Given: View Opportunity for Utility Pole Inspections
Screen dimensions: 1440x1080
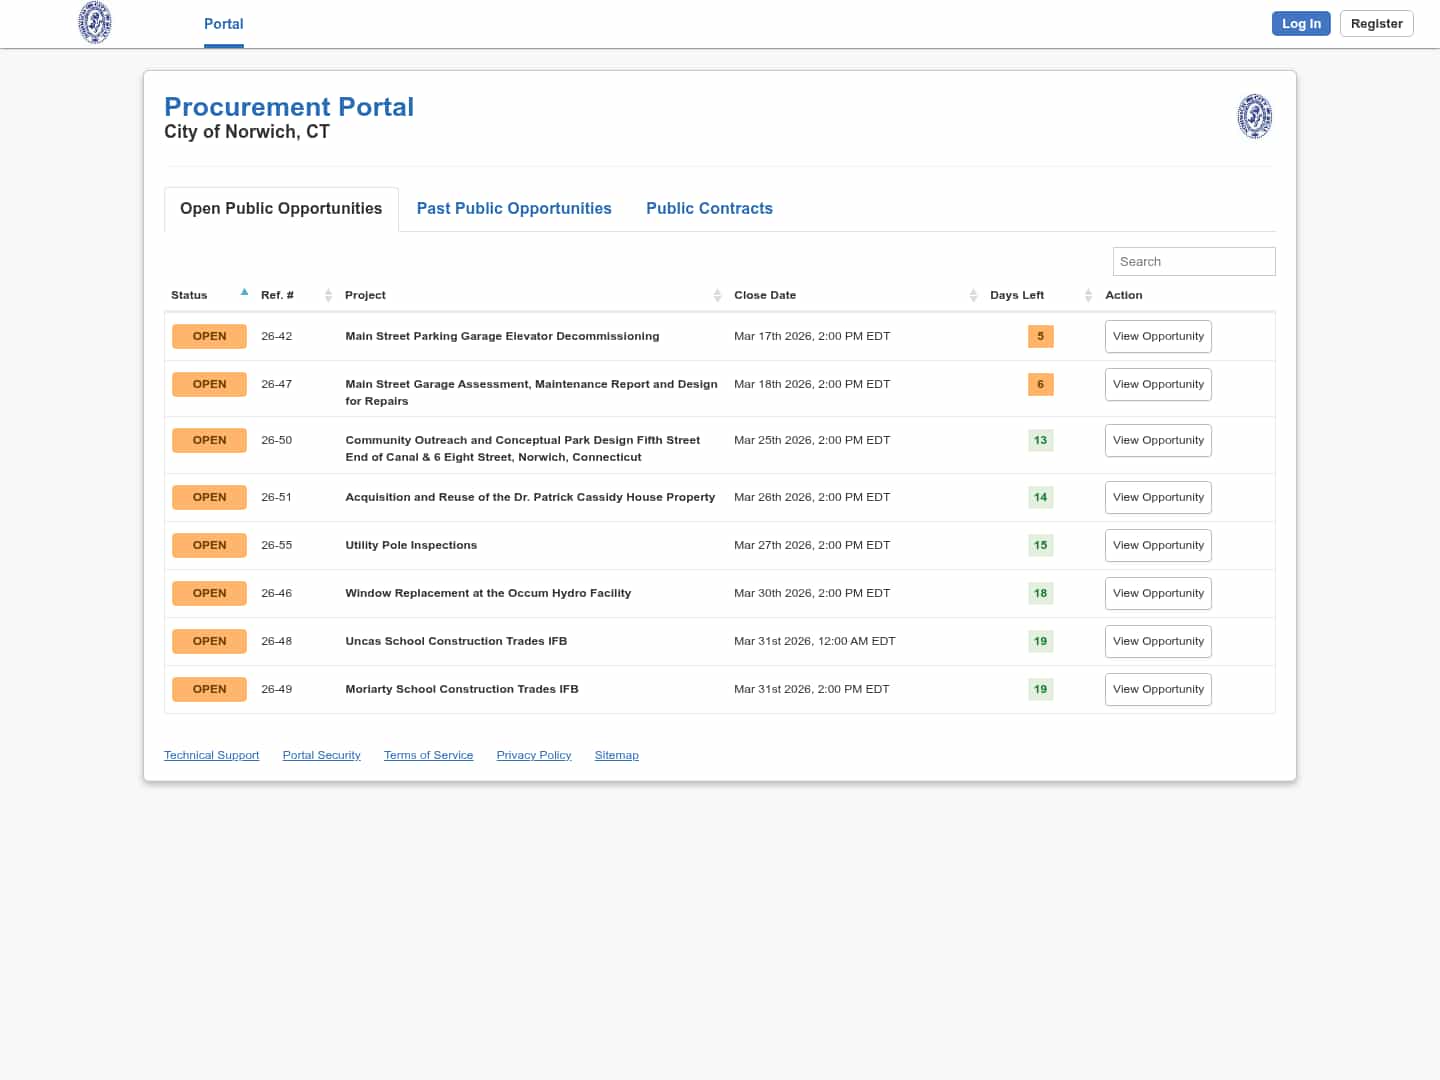Looking at the screenshot, I should pyautogui.click(x=1157, y=546).
